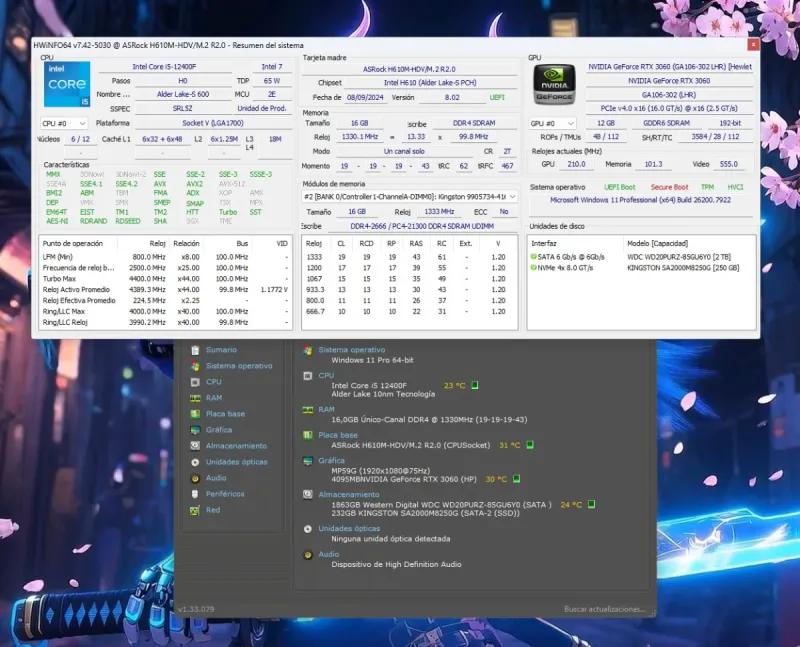This screenshot has height=647, width=800.
Task: Click the Intel Core i5 logo
Action: pos(67,84)
